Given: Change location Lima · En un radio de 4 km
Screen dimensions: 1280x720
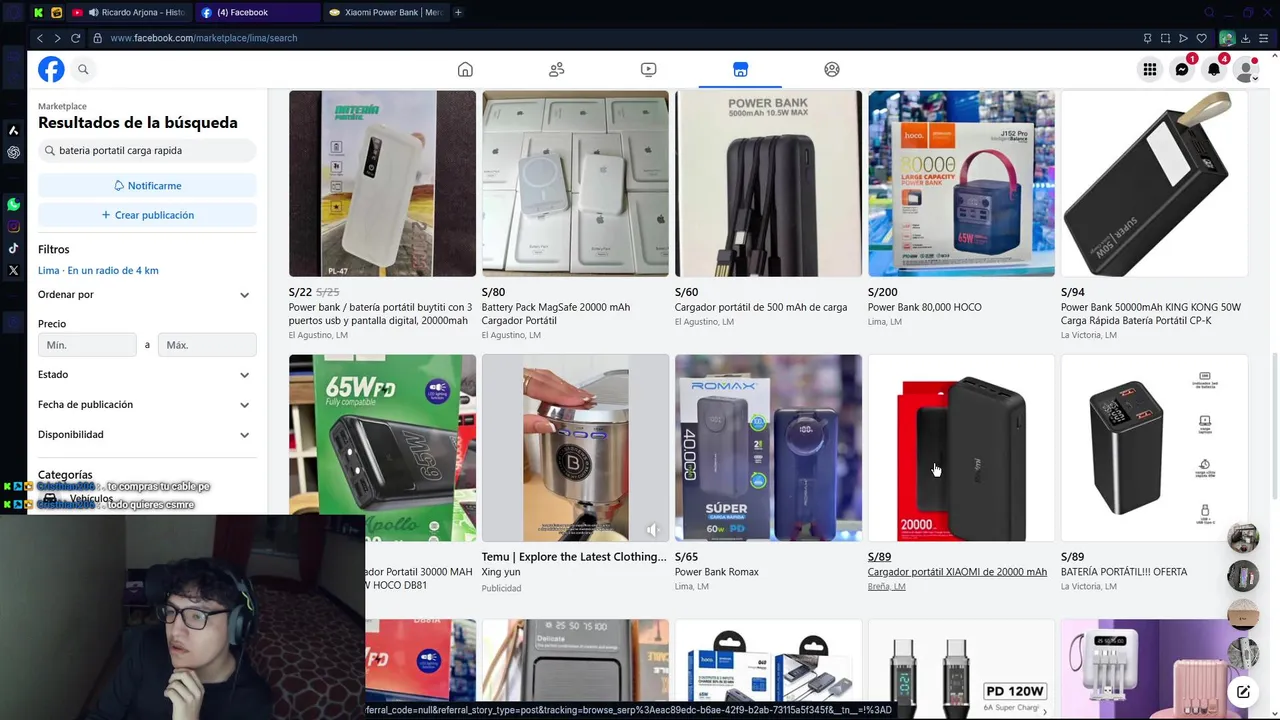Looking at the screenshot, I should [x=98, y=270].
